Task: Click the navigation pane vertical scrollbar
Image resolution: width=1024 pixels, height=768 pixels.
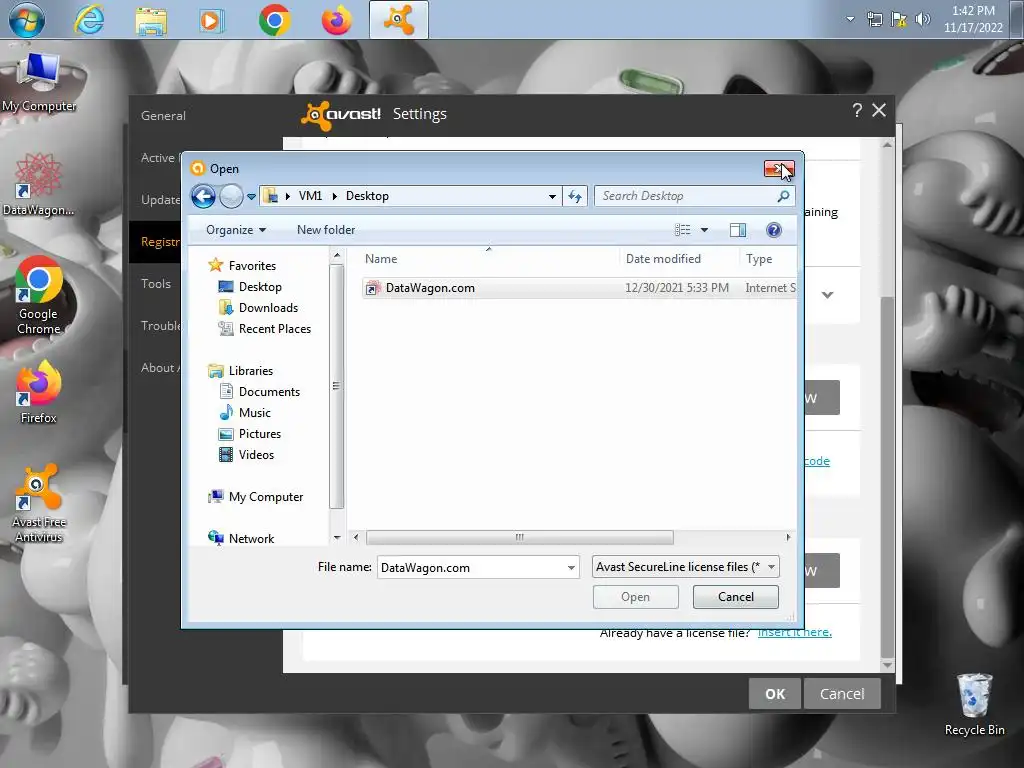Action: point(336,387)
